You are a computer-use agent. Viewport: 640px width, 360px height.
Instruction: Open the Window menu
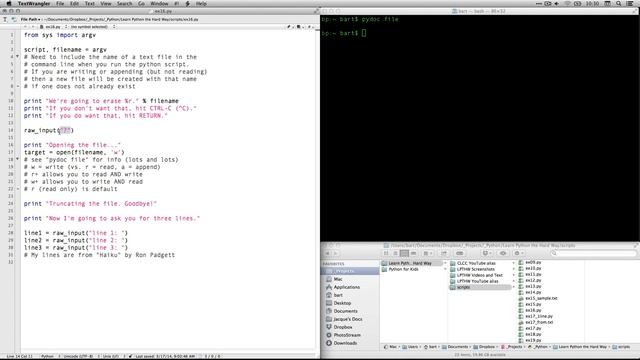click(159, 3)
